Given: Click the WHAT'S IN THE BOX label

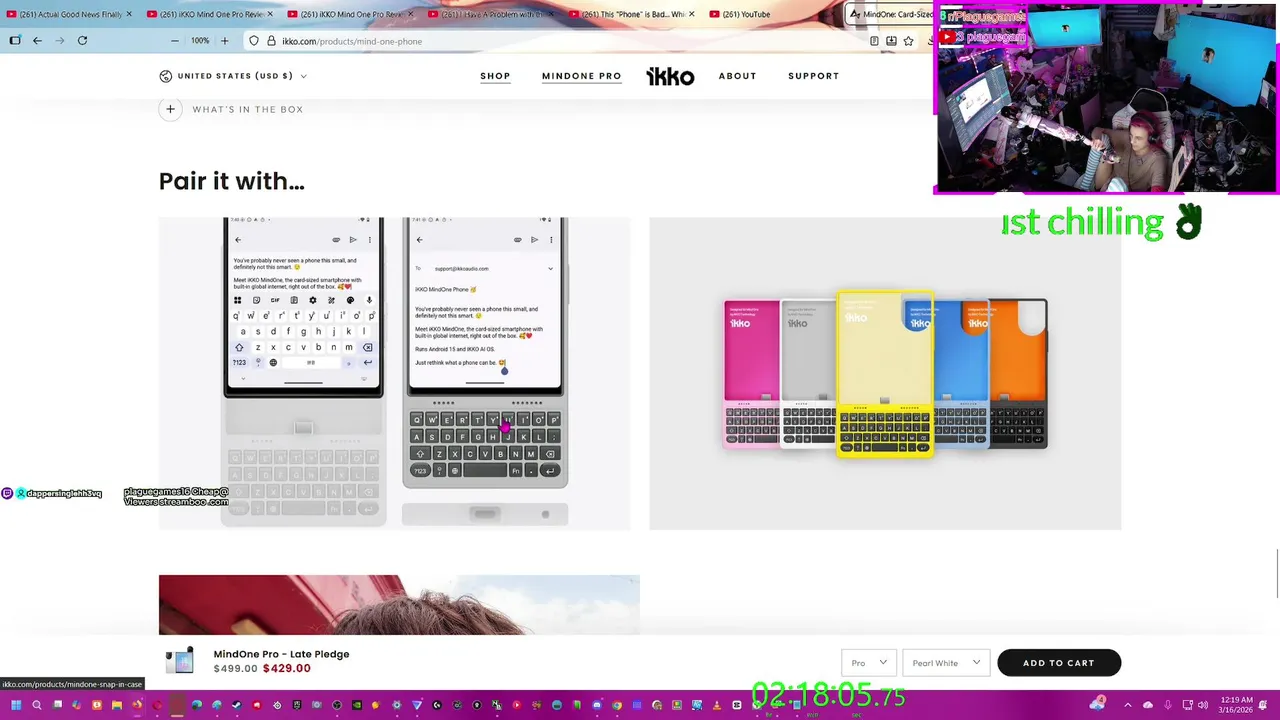Looking at the screenshot, I should coord(248,109).
